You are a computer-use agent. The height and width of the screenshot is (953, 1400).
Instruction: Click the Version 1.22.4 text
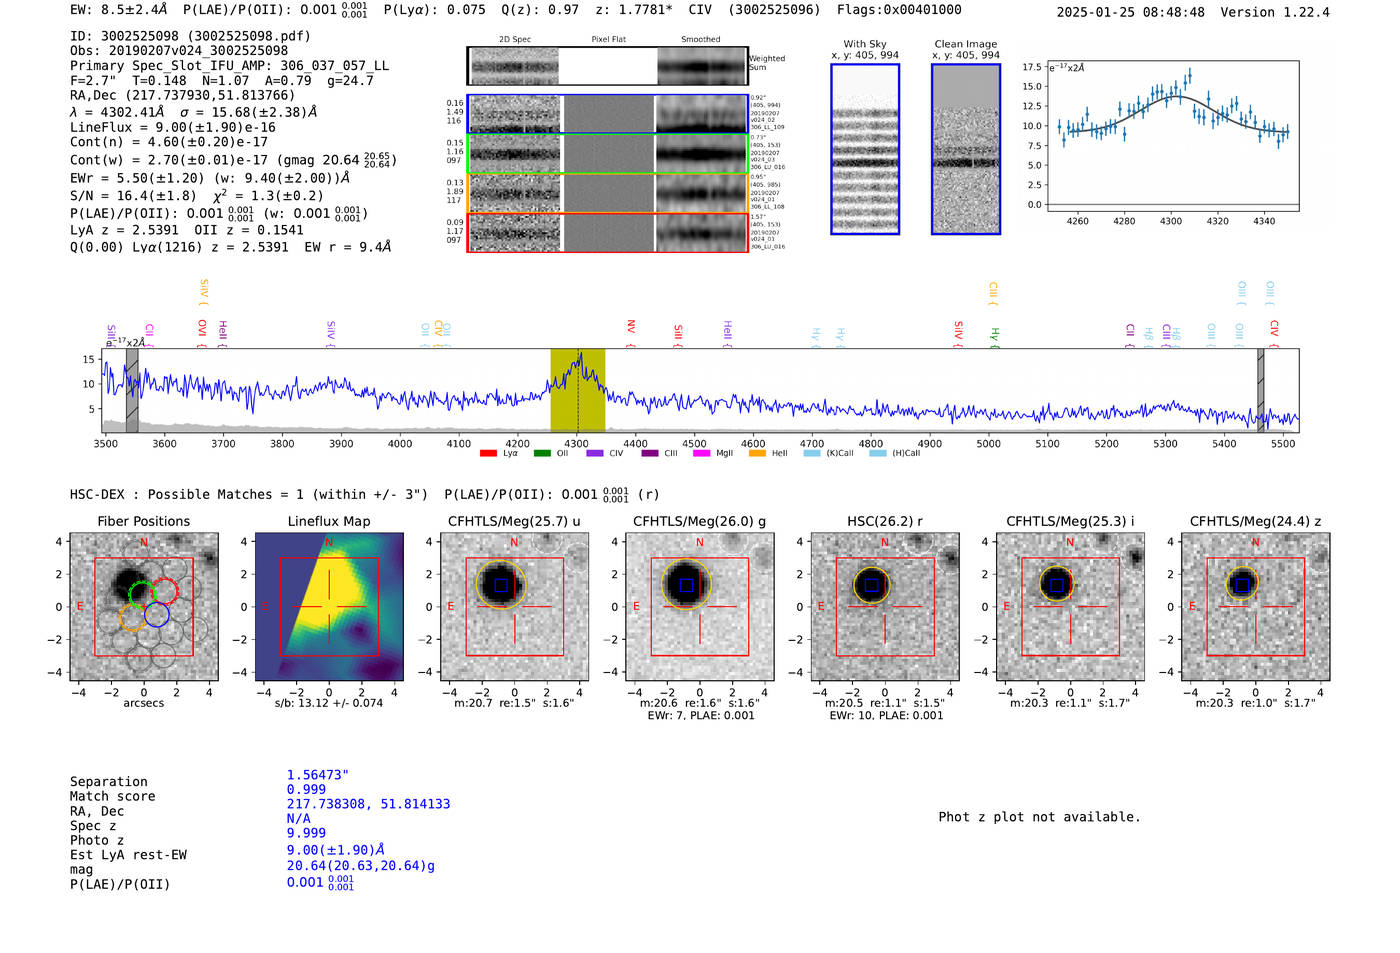(x=1275, y=12)
